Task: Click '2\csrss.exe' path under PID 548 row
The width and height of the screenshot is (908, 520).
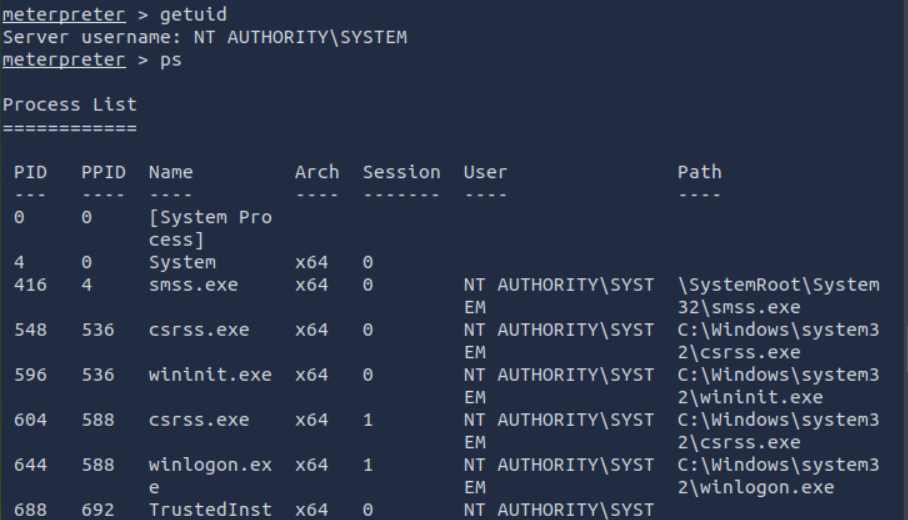Action: pyautogui.click(x=739, y=353)
